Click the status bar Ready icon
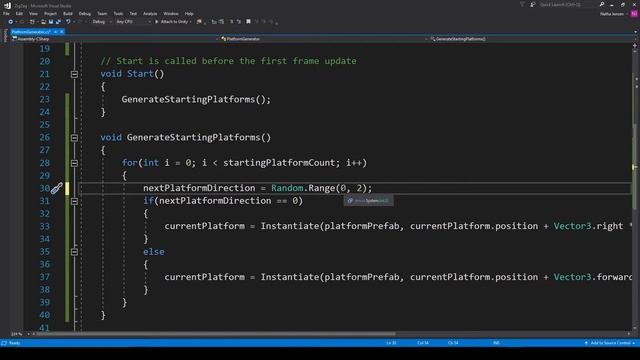The height and width of the screenshot is (360, 640). (x=4, y=343)
